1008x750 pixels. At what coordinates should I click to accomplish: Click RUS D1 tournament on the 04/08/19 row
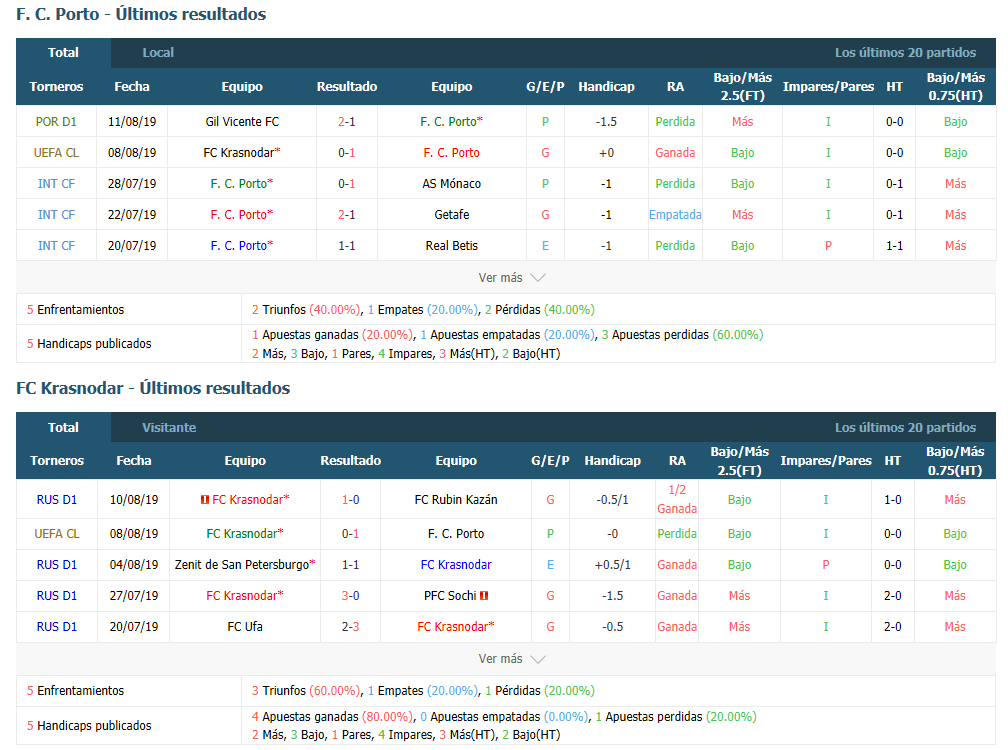pyautogui.click(x=57, y=564)
